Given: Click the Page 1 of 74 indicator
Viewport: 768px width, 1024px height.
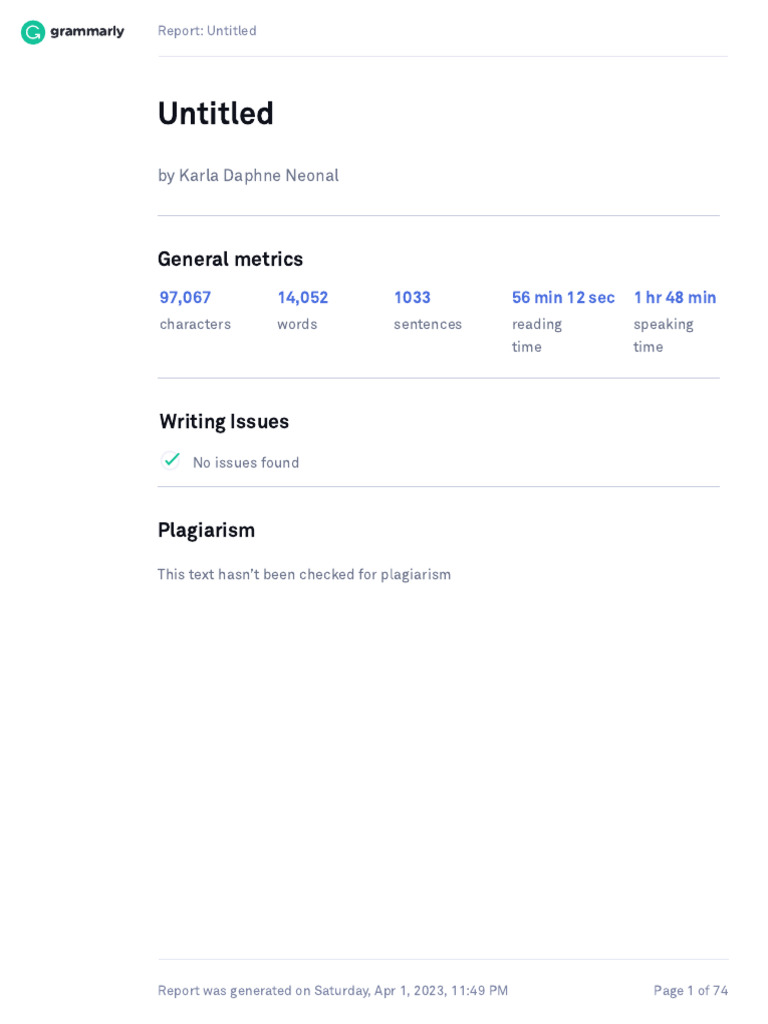Looking at the screenshot, I should [691, 990].
